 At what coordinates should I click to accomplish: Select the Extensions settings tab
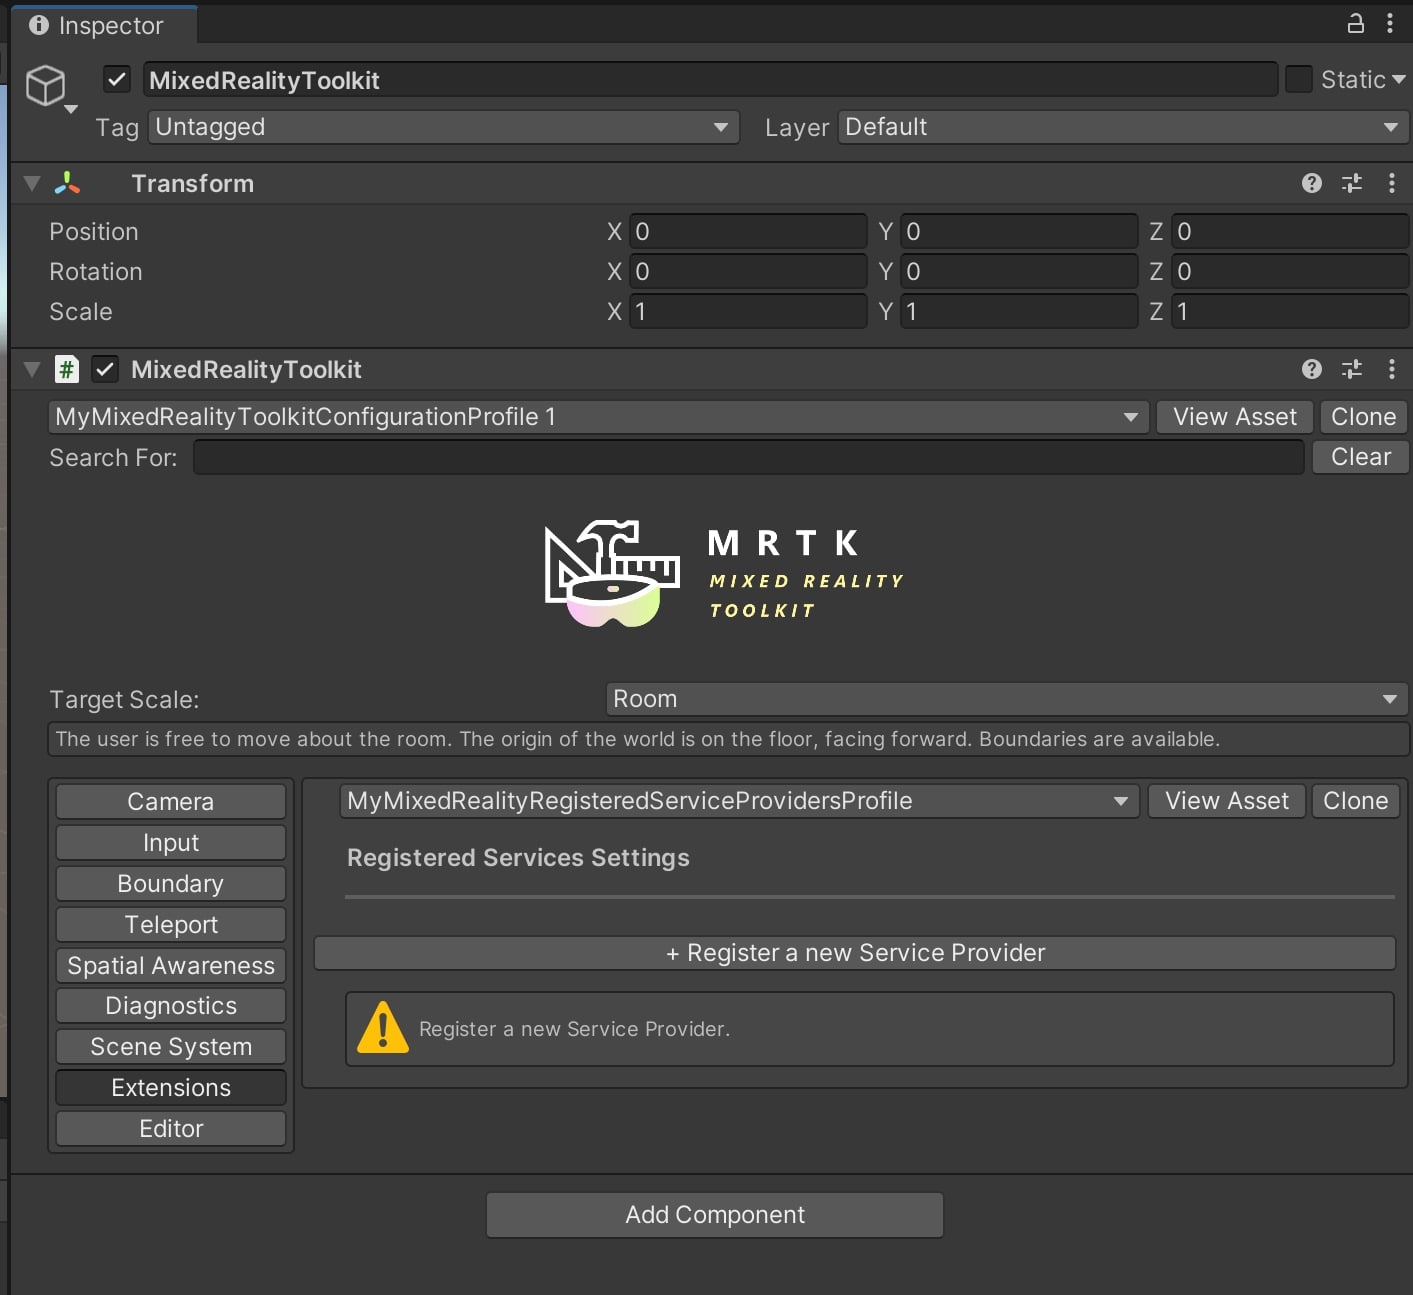(x=171, y=1088)
